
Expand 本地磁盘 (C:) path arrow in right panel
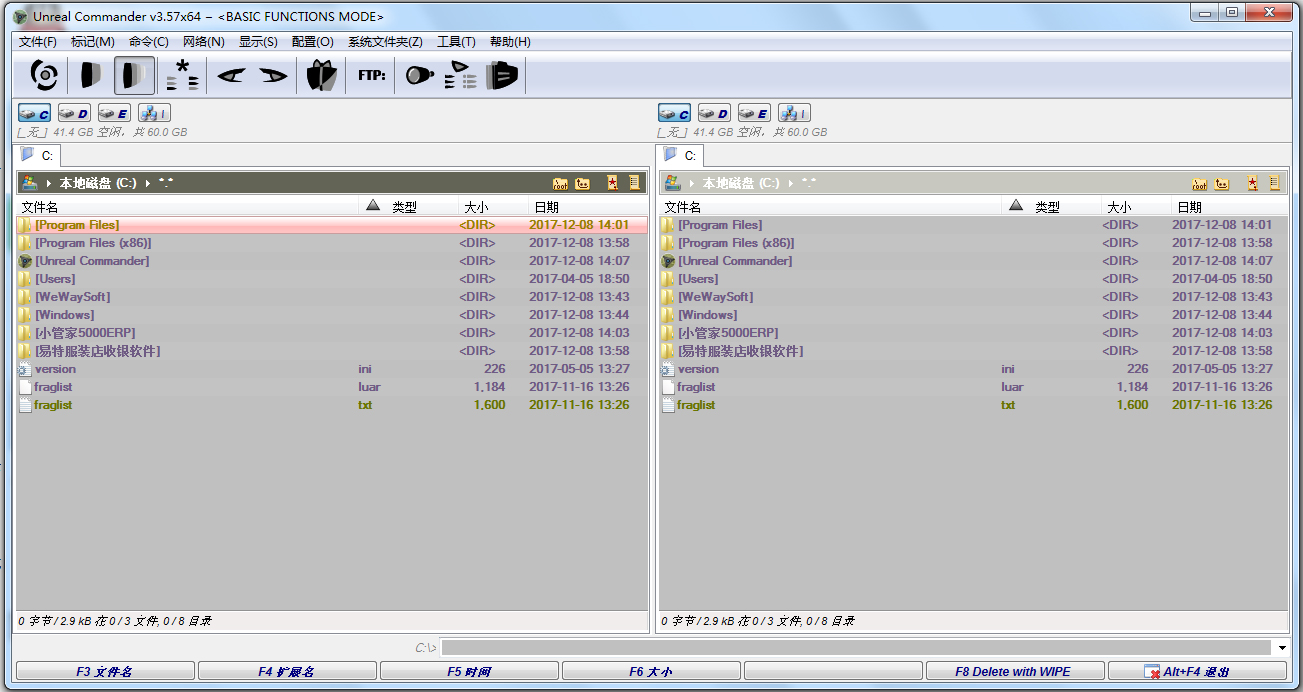pos(790,183)
